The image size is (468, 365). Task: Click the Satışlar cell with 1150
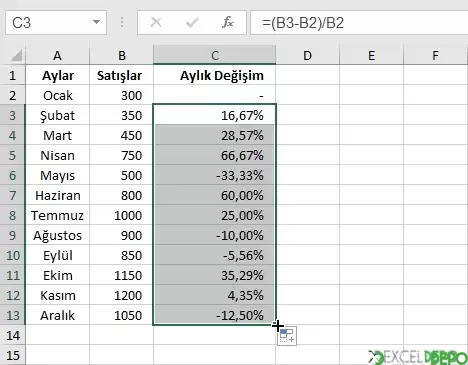[121, 275]
